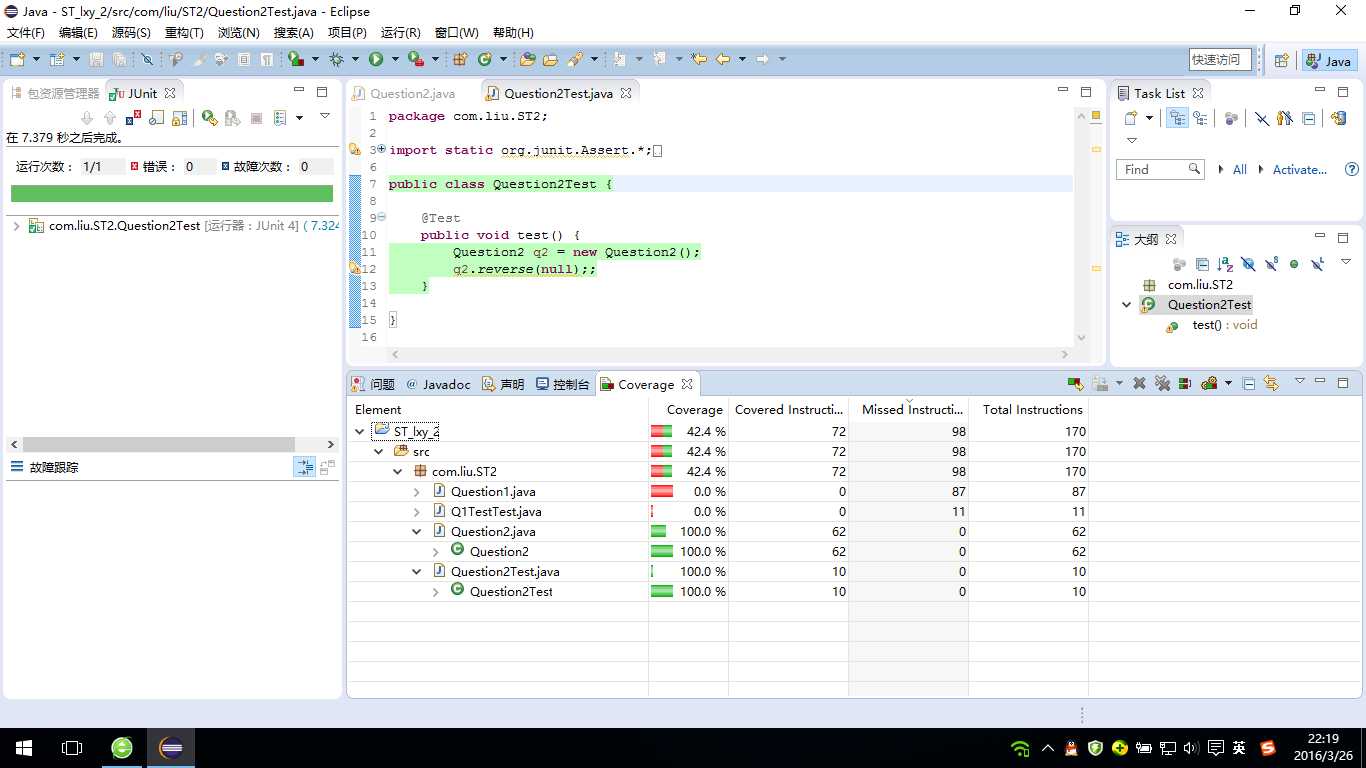This screenshot has width=1366, height=768.
Task: Launch the Debug toolbar bug icon
Action: (x=337, y=59)
